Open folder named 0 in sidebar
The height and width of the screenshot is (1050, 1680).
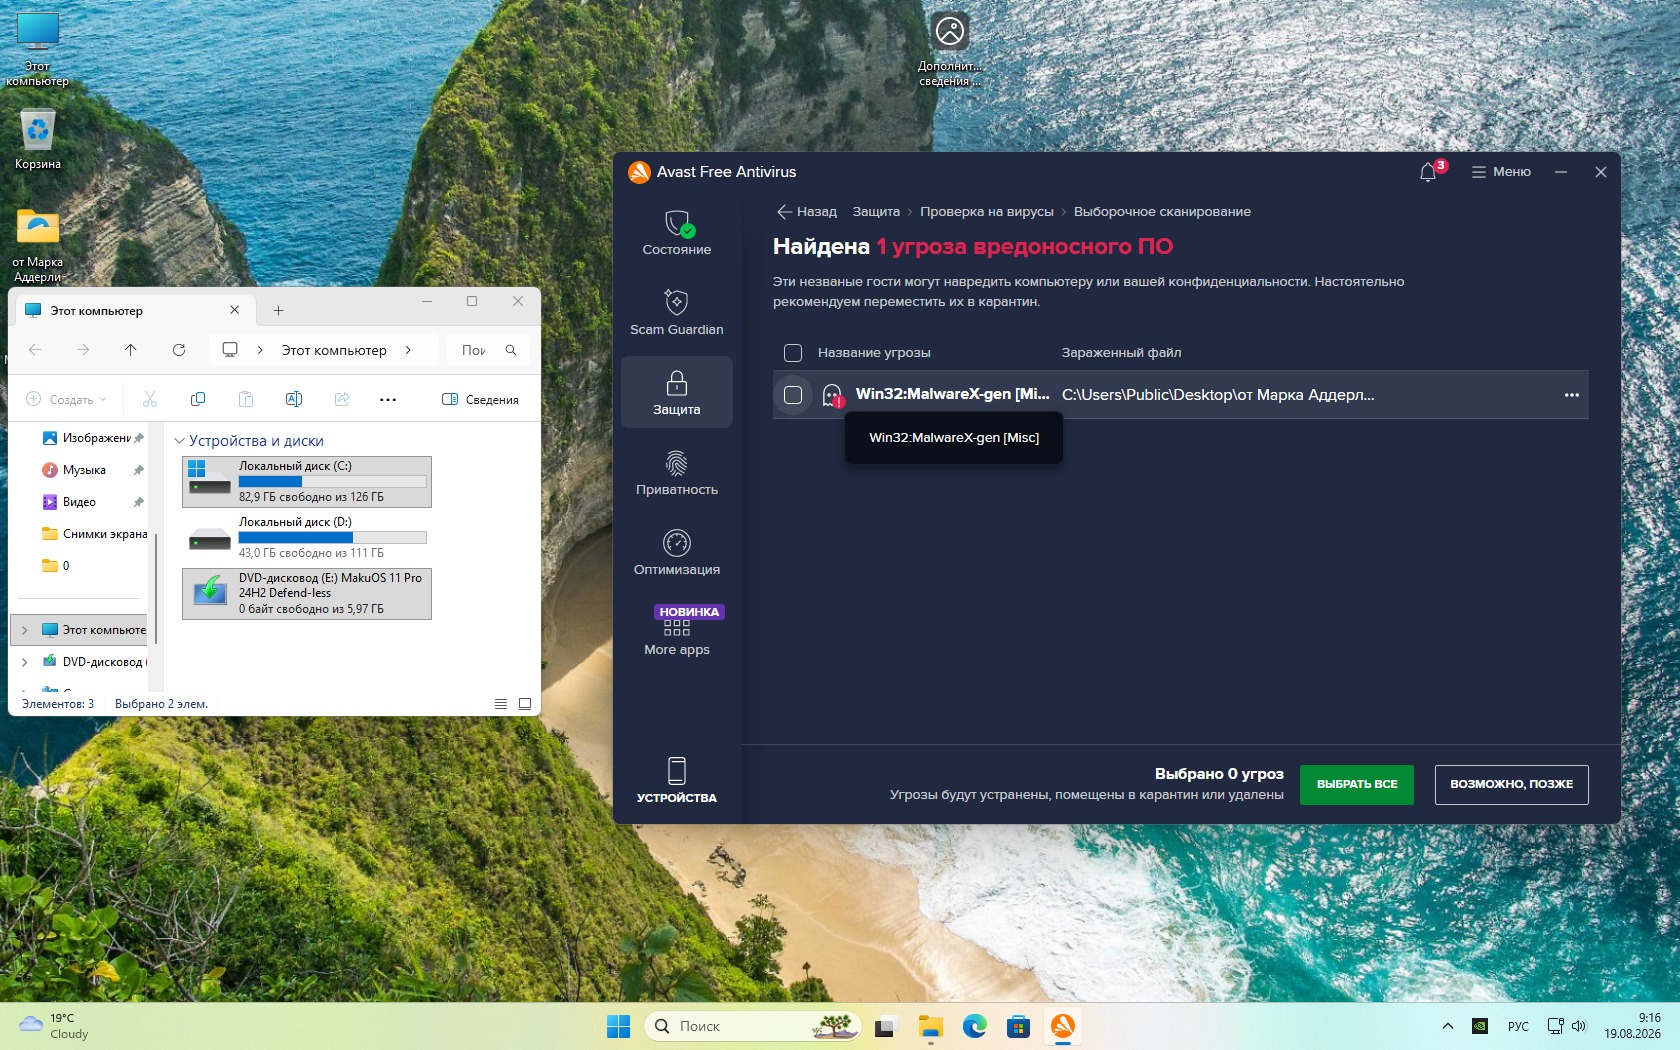[x=56, y=566]
